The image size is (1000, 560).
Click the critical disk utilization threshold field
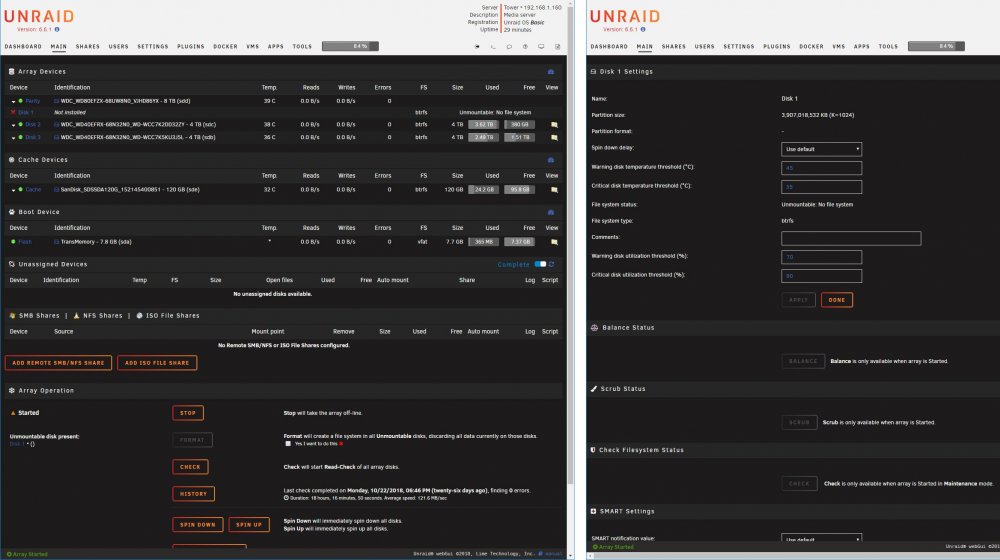tap(821, 276)
